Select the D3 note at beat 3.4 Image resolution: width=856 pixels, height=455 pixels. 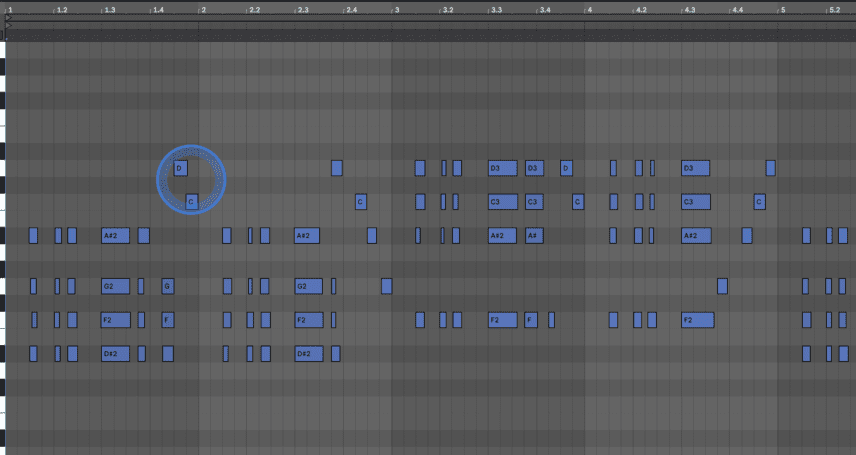click(534, 168)
